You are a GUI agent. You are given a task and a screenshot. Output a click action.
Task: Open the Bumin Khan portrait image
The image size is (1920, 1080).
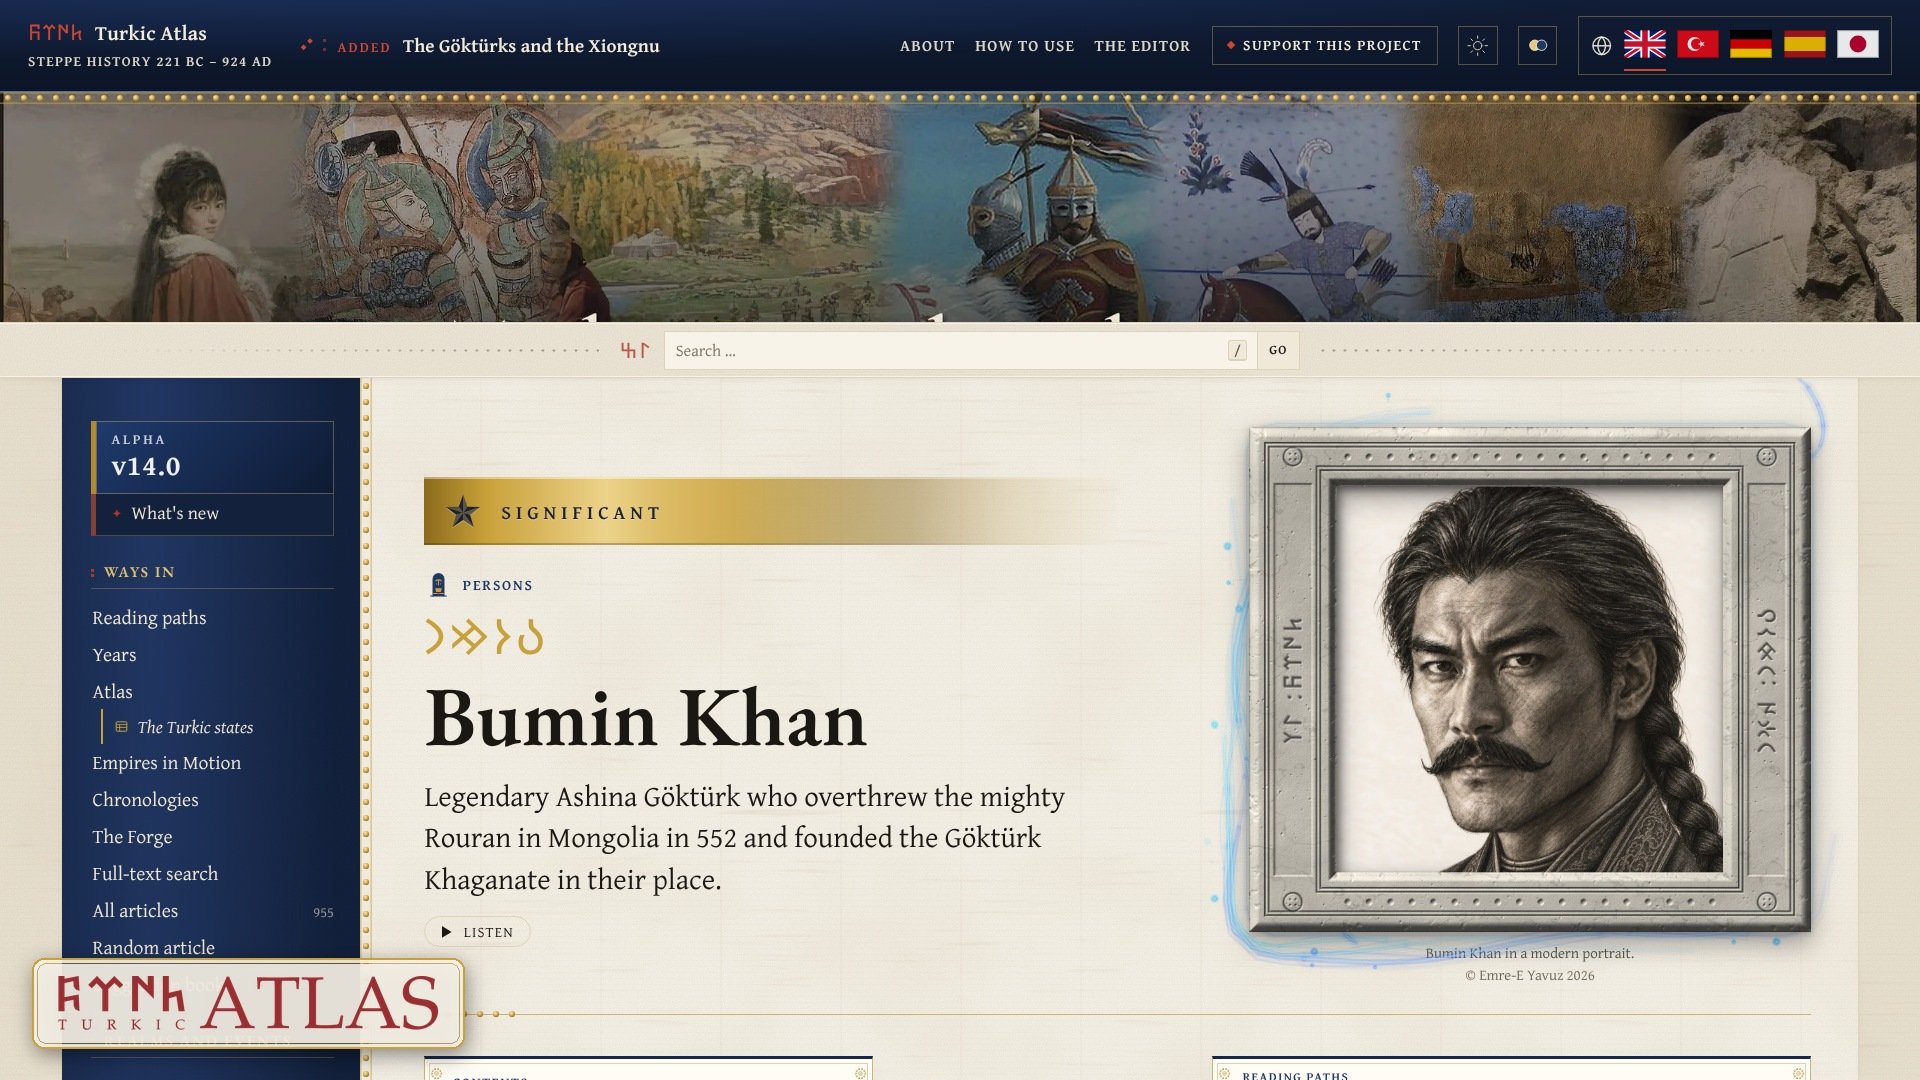1530,680
